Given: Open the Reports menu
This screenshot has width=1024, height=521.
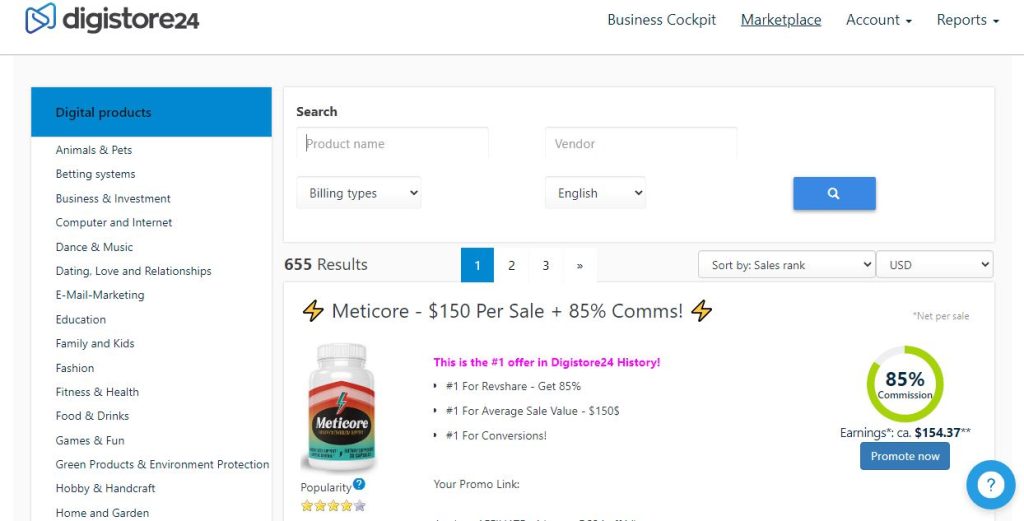Looking at the screenshot, I should [967, 20].
